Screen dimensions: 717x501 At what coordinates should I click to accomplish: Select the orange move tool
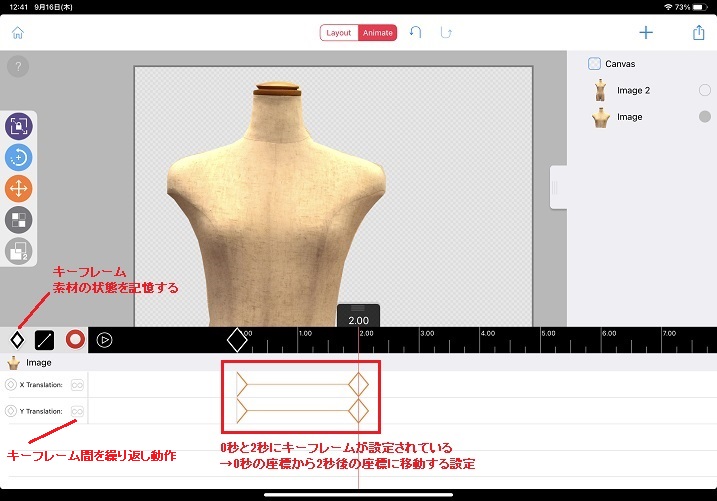coord(19,188)
